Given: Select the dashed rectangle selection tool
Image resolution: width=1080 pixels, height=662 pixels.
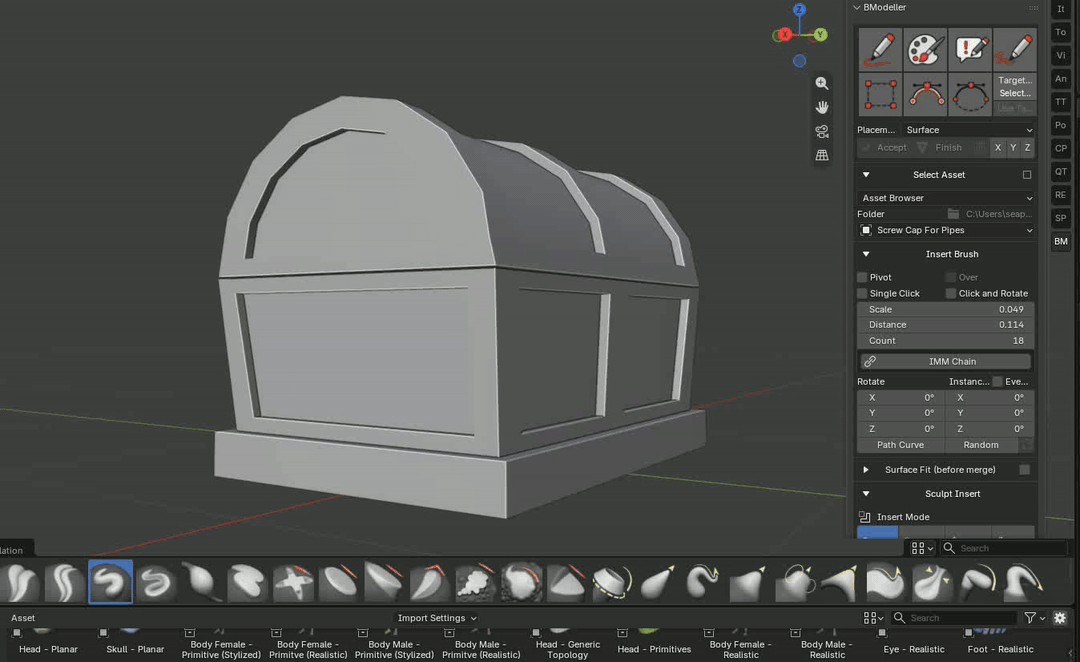Looking at the screenshot, I should [x=880, y=94].
